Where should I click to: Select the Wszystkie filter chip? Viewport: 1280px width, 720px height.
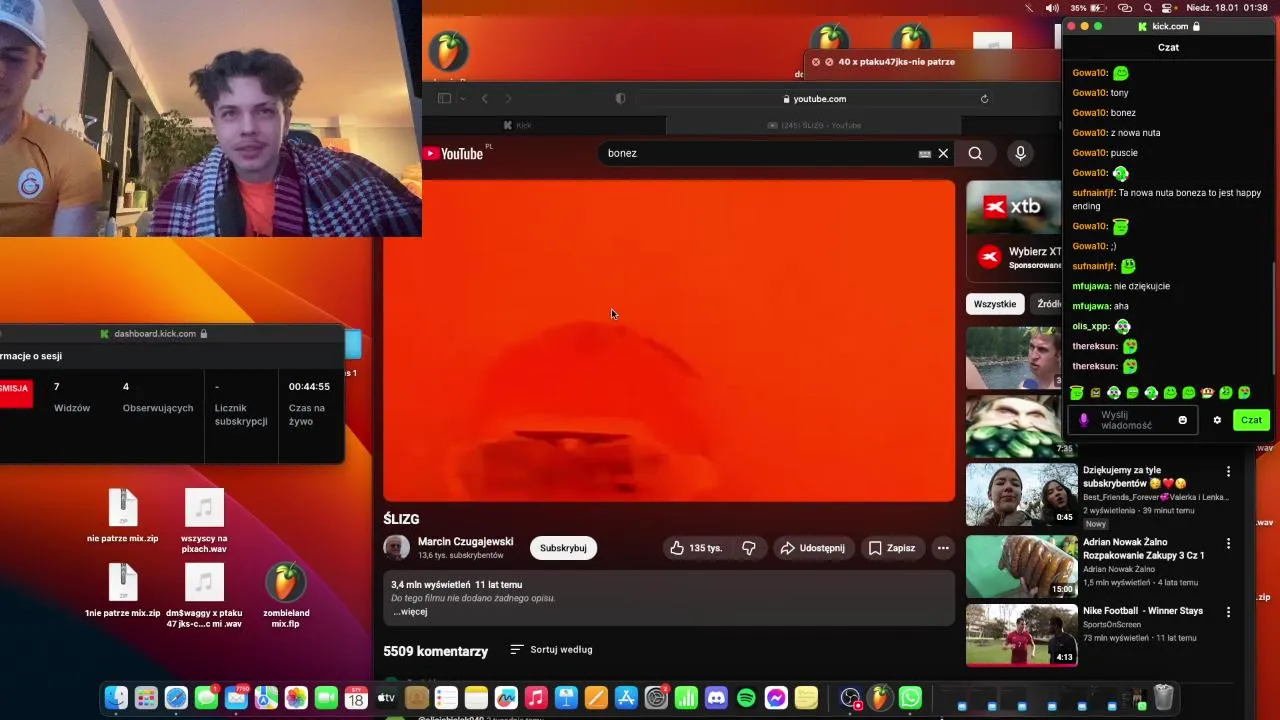coord(994,304)
